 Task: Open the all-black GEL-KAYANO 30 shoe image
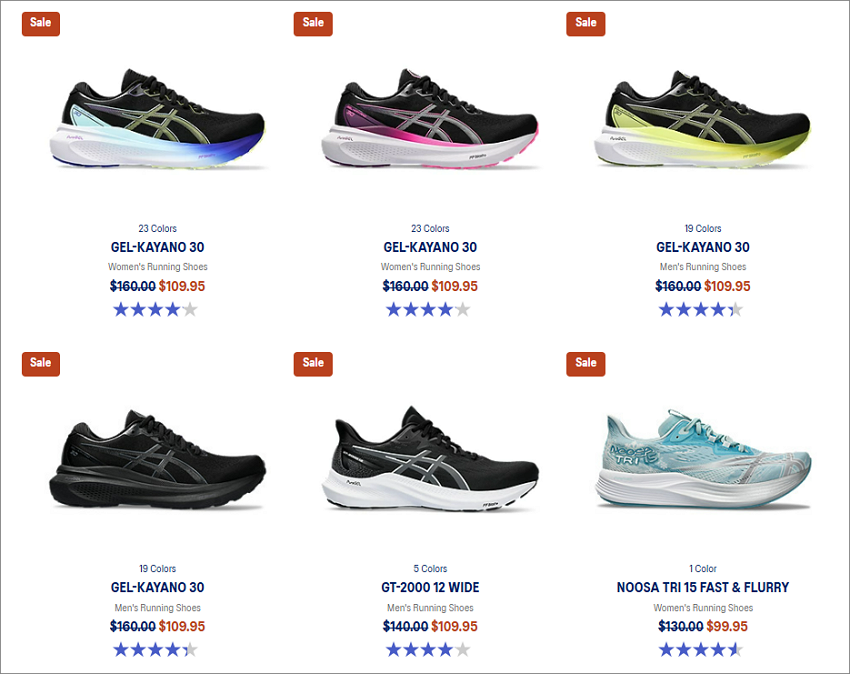pyautogui.click(x=157, y=459)
